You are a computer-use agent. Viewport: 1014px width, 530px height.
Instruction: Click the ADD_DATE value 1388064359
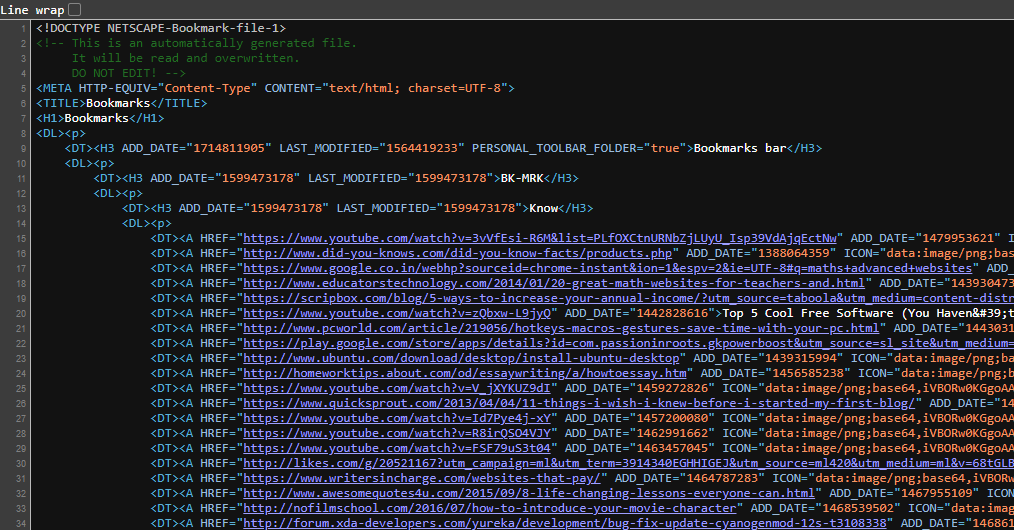pos(793,253)
